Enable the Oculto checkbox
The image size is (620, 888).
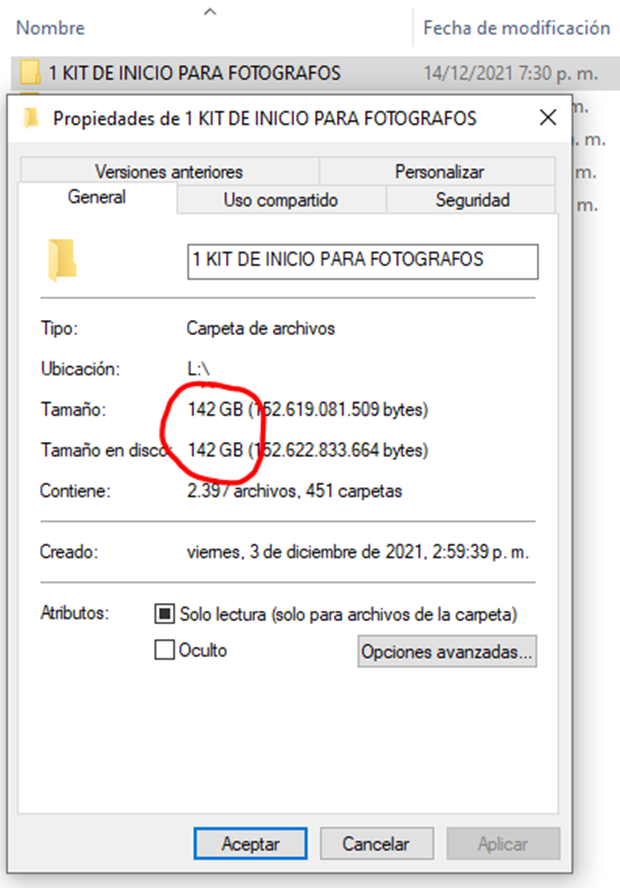click(x=164, y=650)
